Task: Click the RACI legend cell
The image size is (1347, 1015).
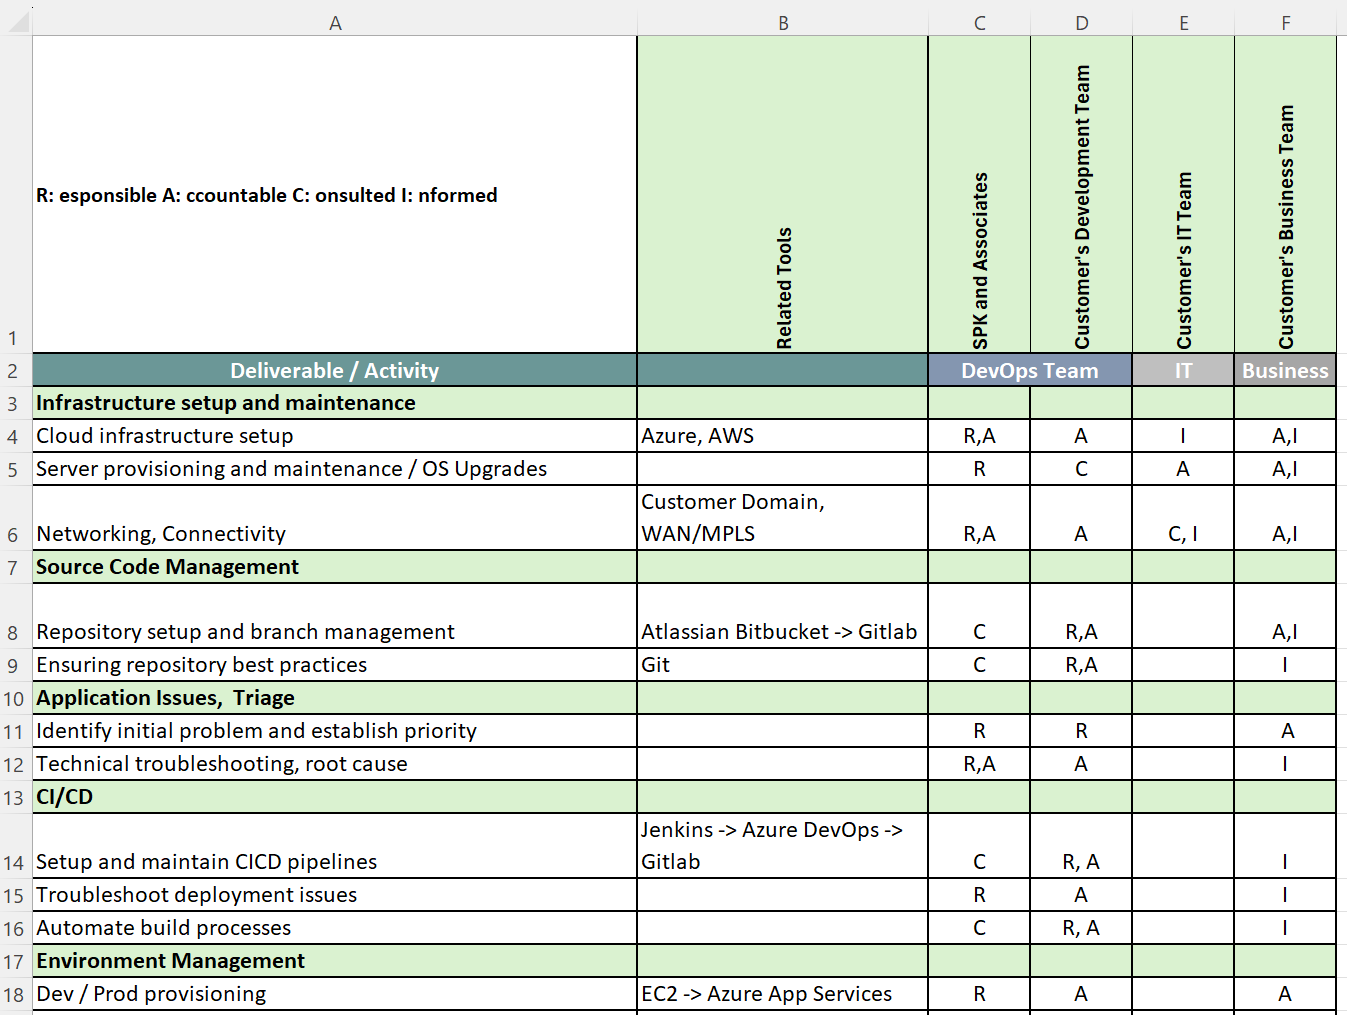Action: tap(335, 194)
